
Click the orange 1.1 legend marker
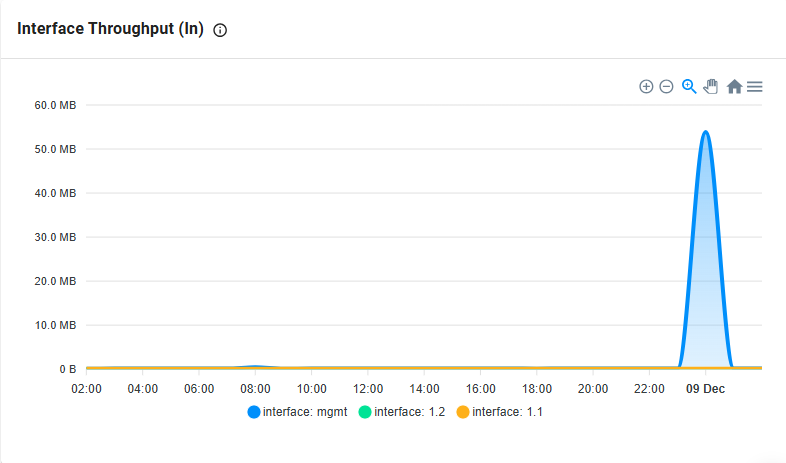pyautogui.click(x=463, y=412)
